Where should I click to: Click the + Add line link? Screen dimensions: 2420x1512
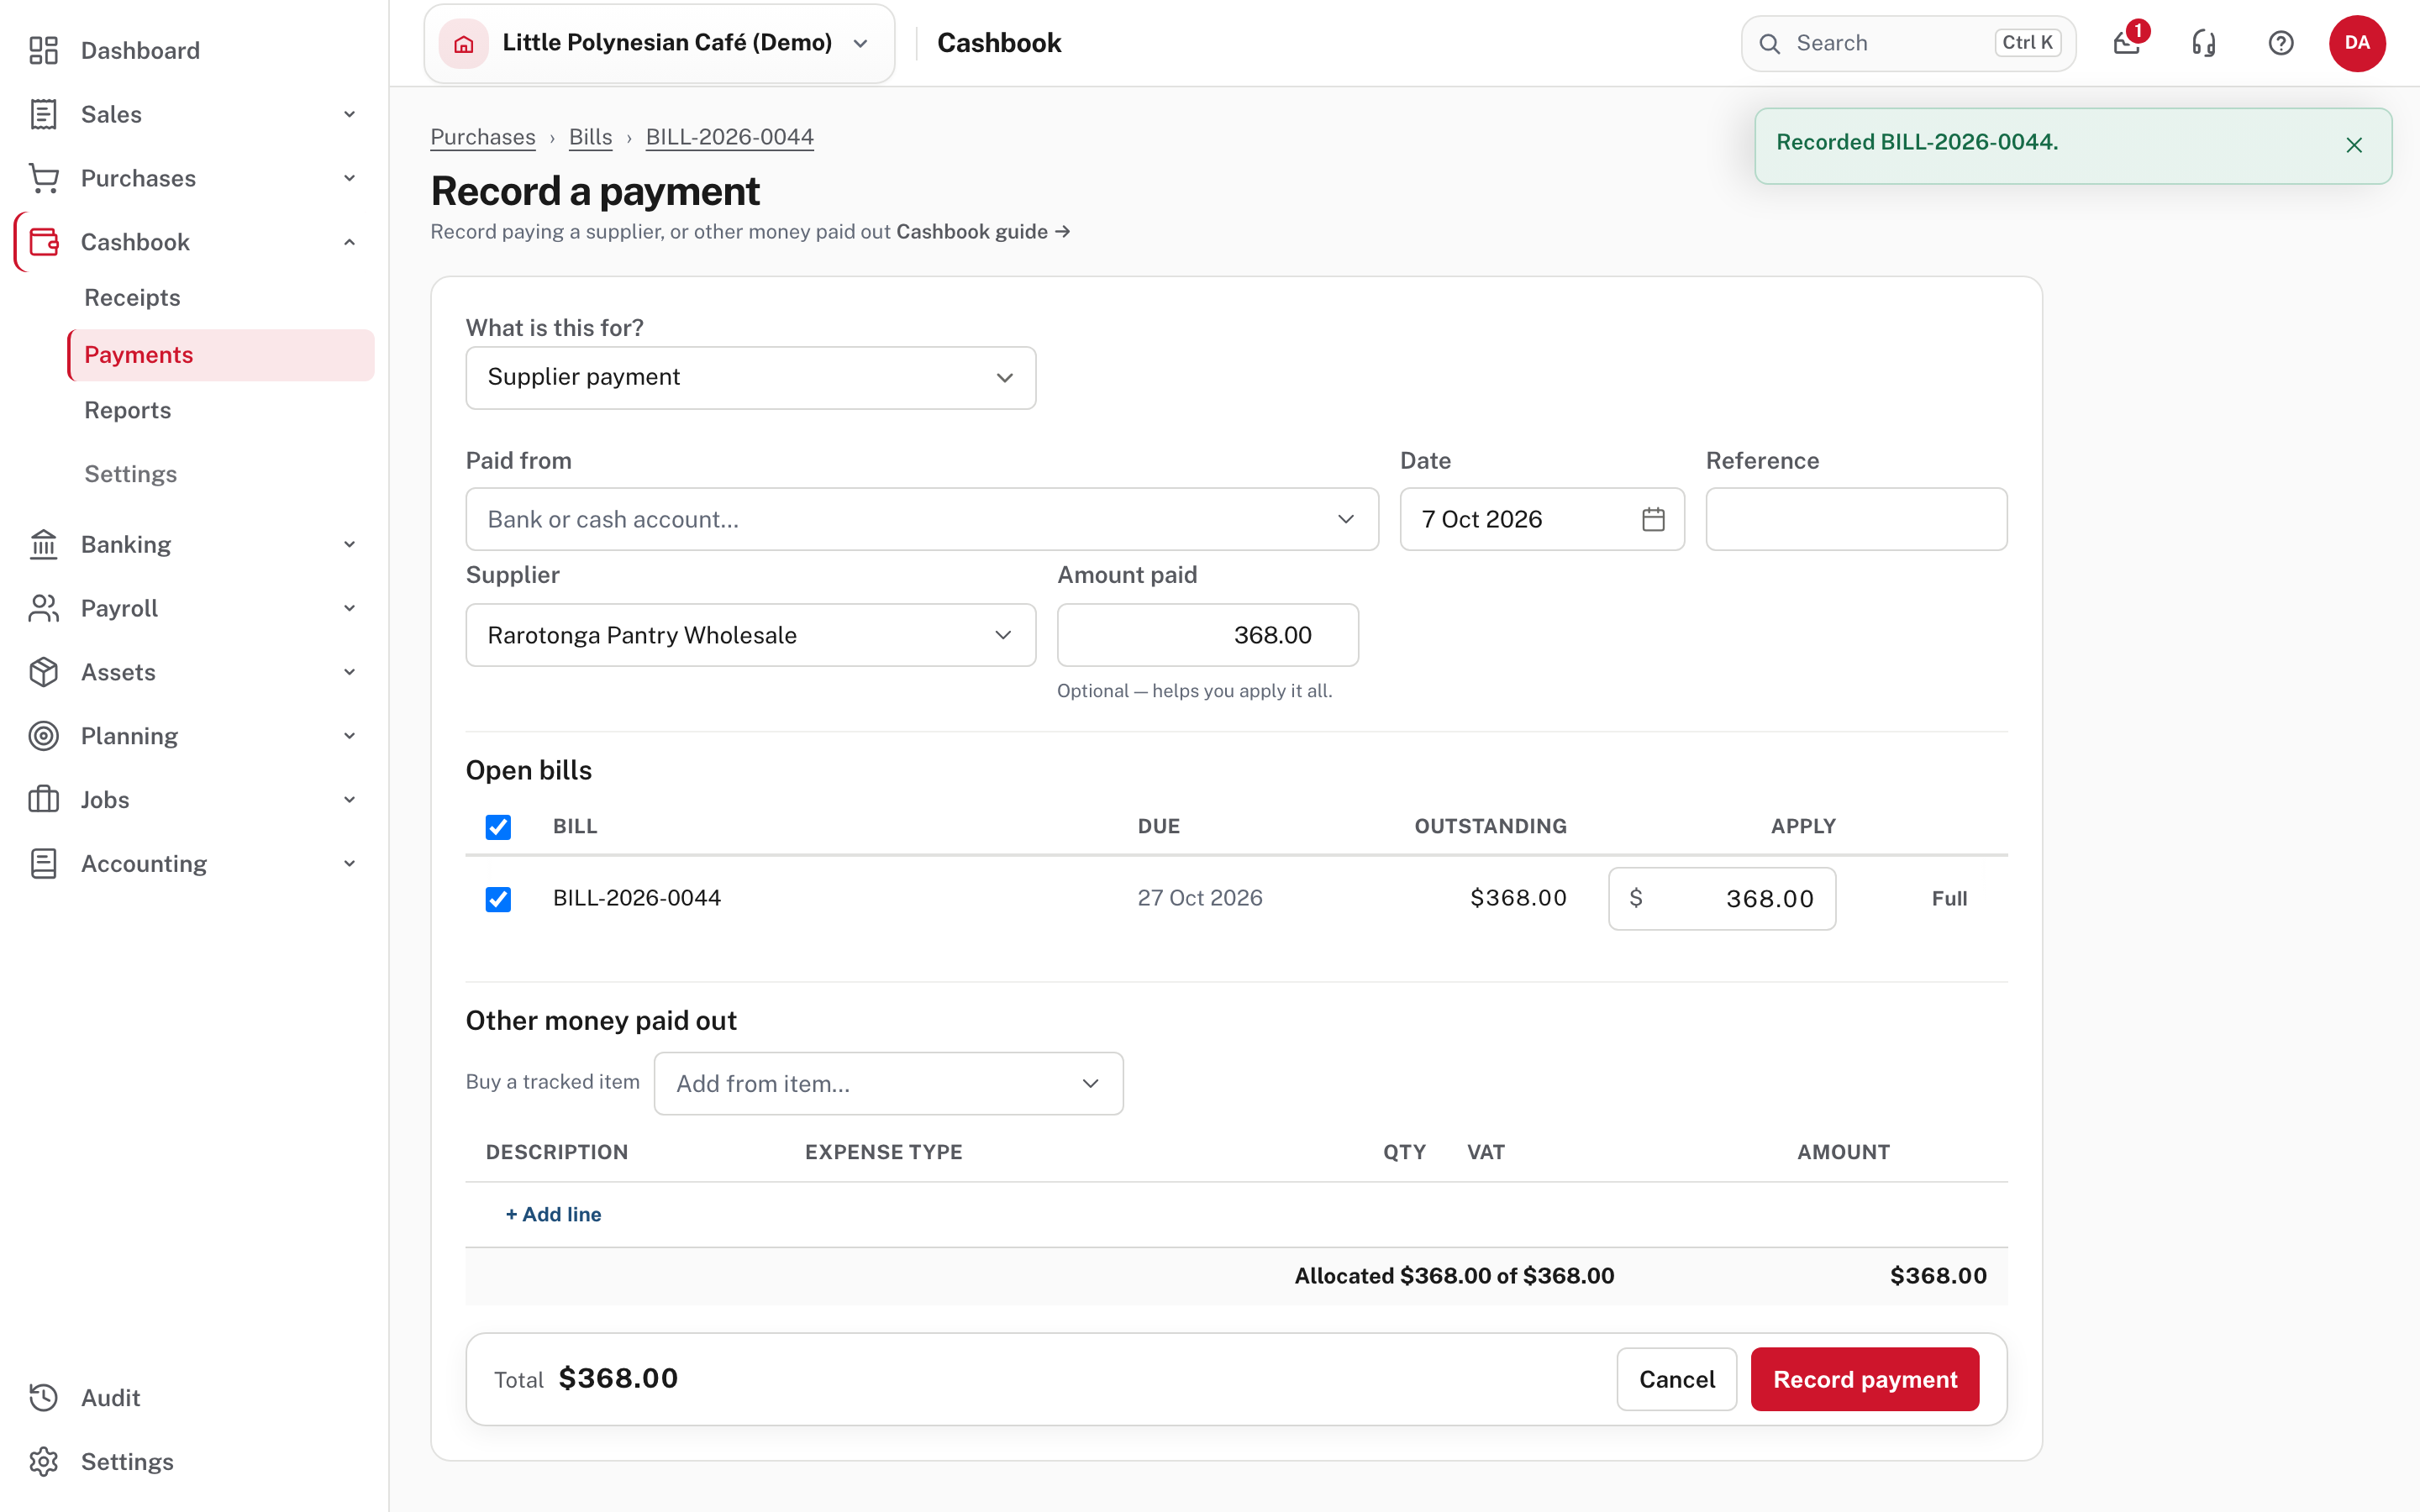click(x=553, y=1214)
